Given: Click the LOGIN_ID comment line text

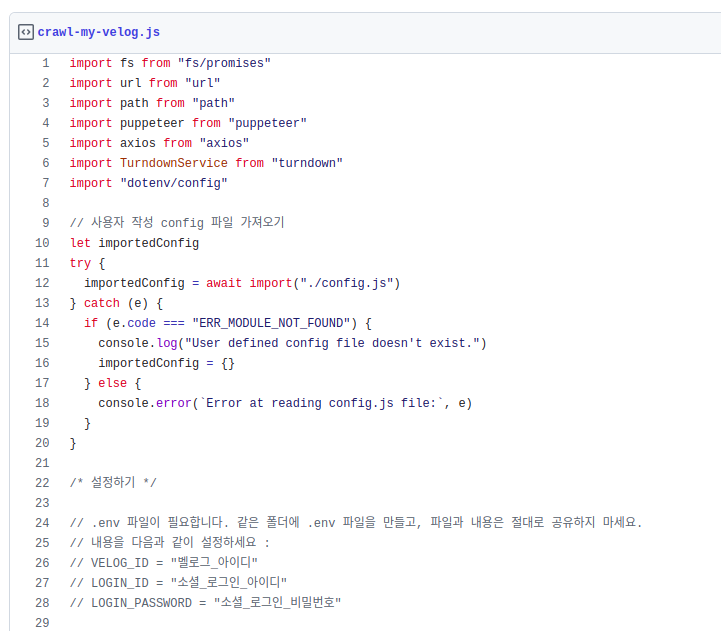Looking at the screenshot, I should [x=178, y=583].
